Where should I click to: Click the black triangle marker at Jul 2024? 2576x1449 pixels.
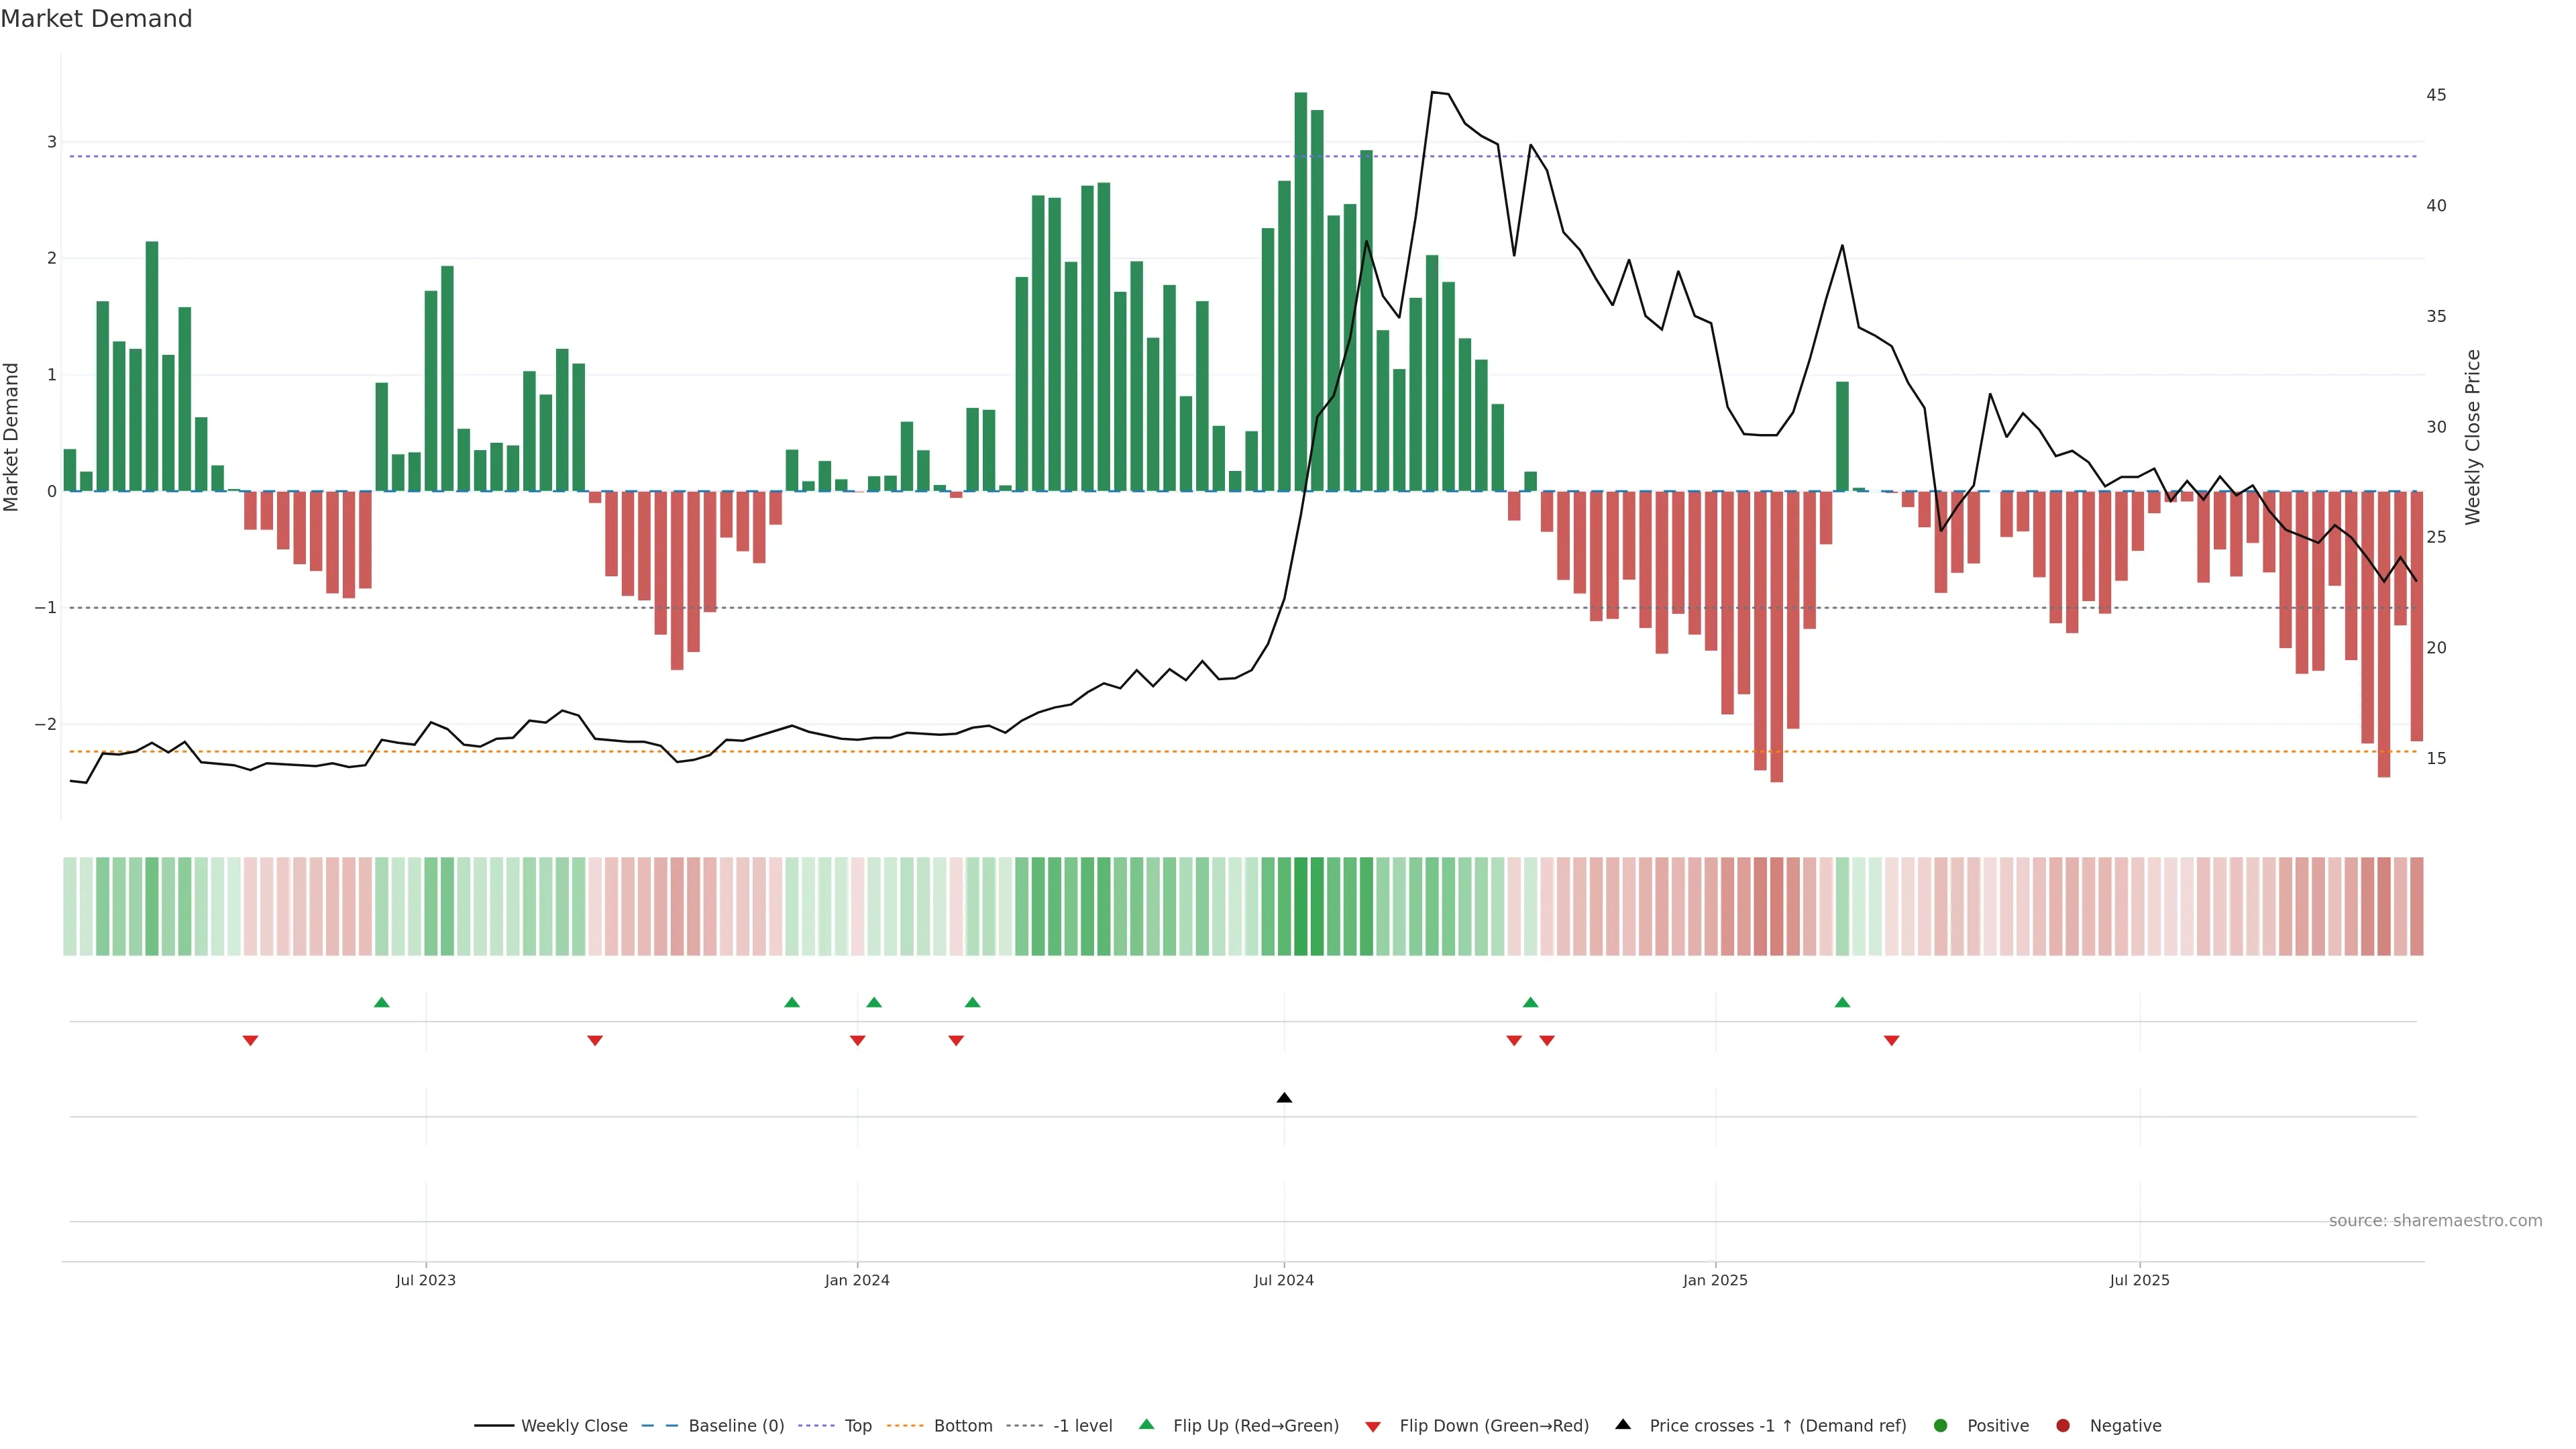1284,1098
